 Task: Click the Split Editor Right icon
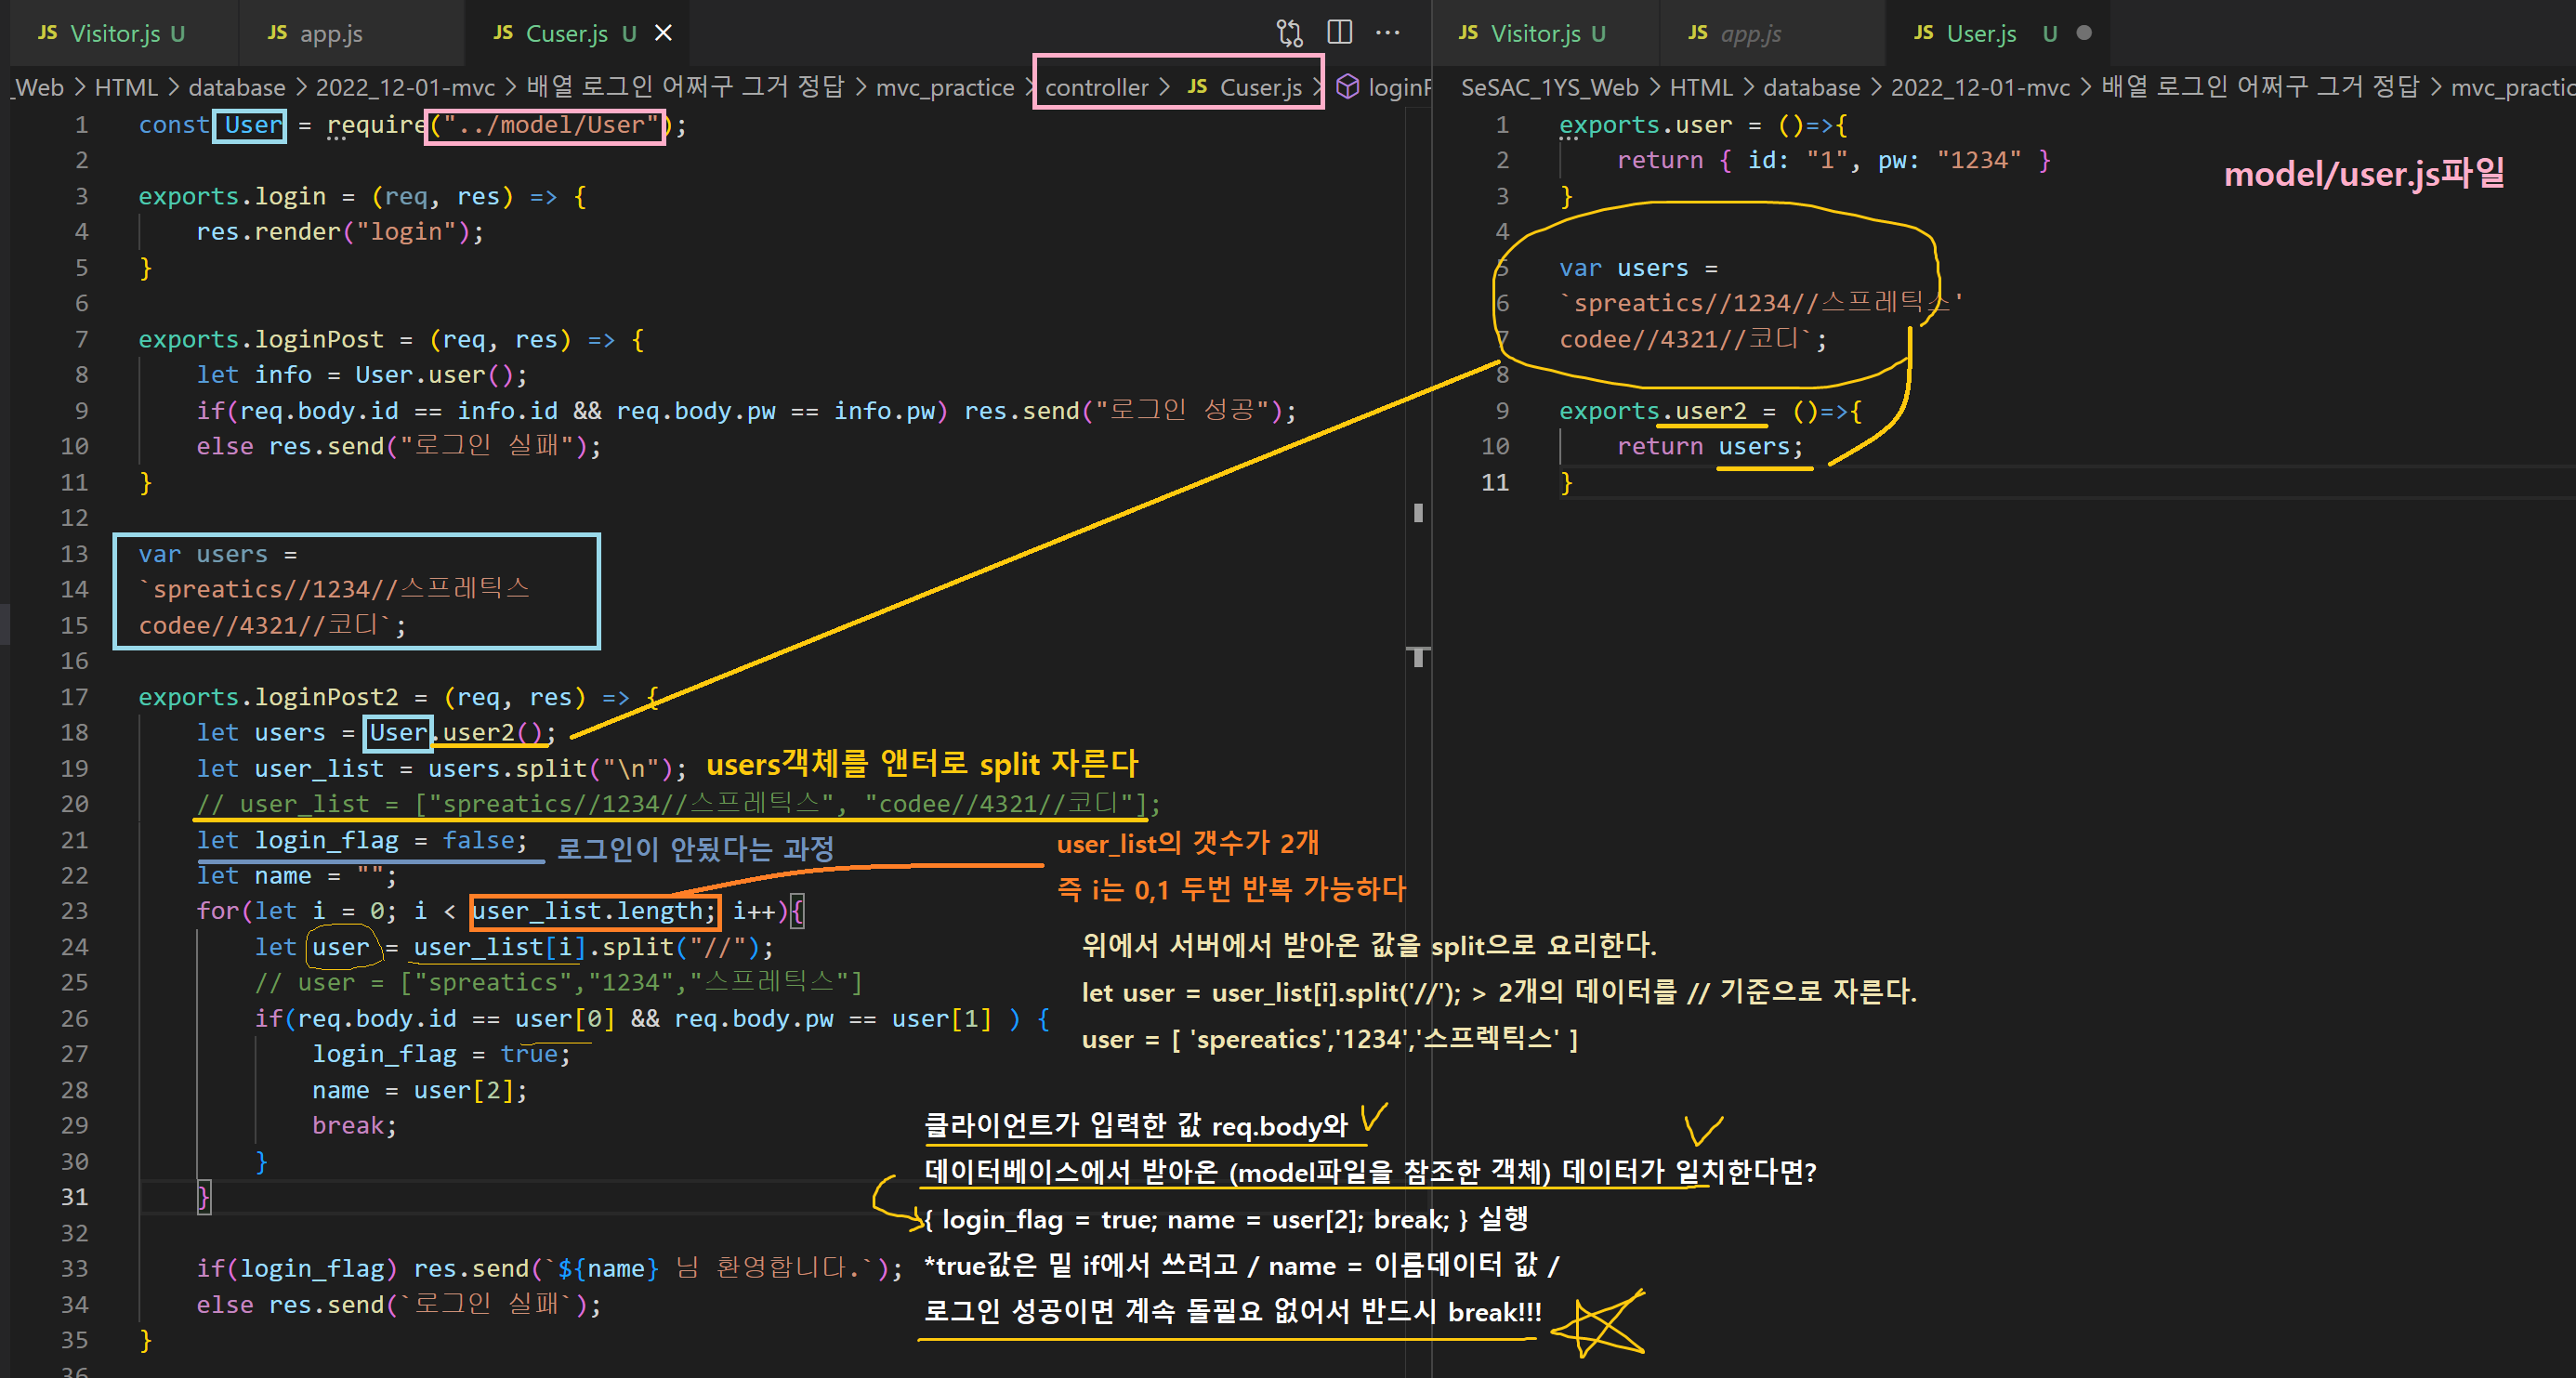click(1339, 33)
